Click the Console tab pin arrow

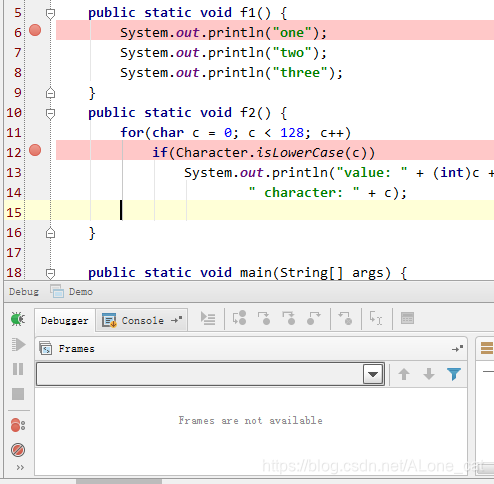click(177, 320)
